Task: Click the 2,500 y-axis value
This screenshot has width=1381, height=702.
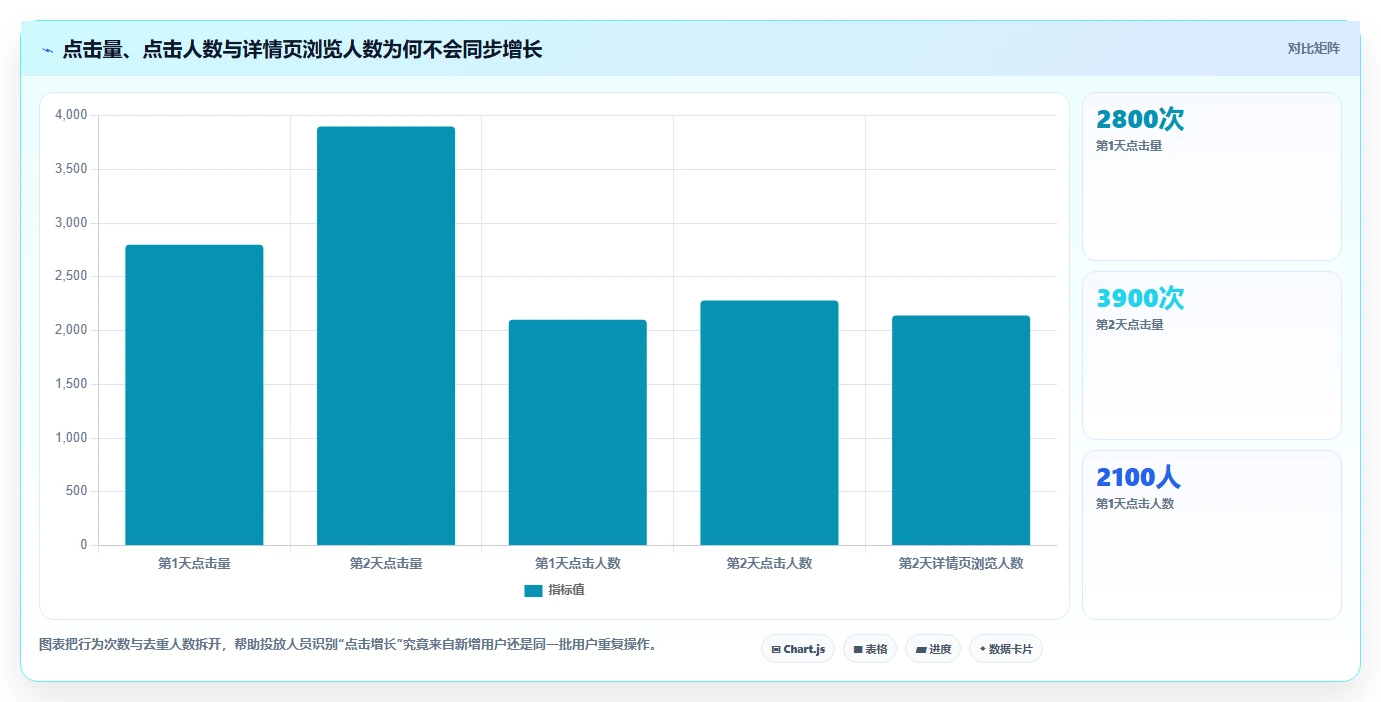Action: tap(71, 276)
